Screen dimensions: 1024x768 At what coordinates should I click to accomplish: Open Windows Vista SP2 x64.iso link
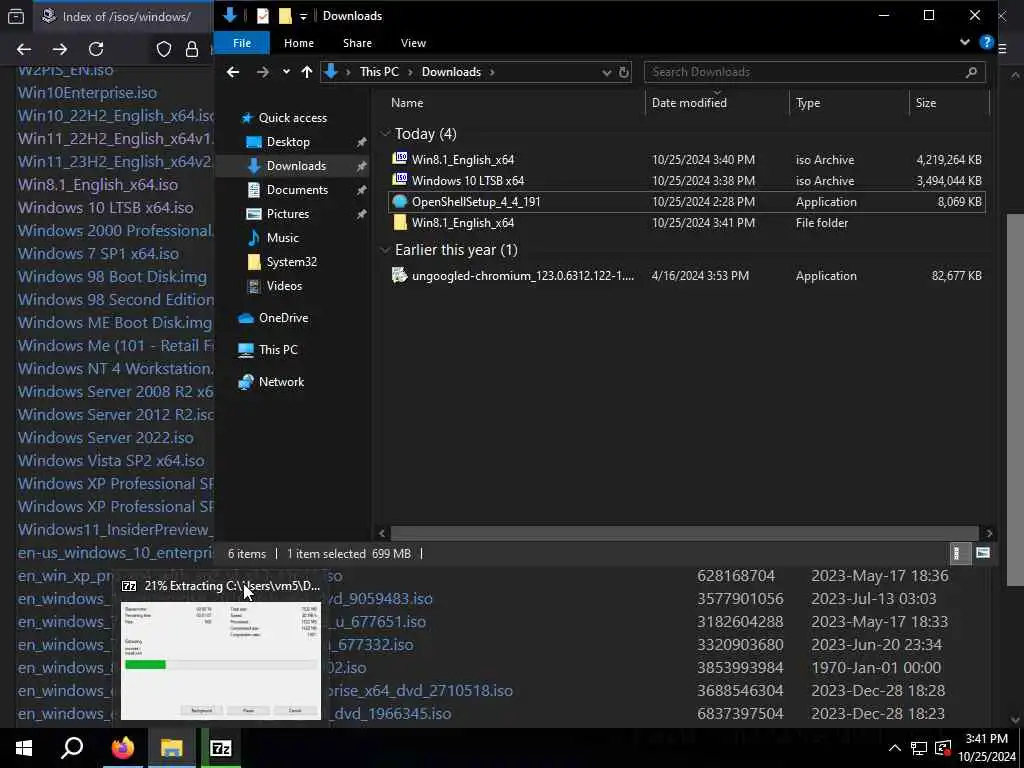click(111, 460)
